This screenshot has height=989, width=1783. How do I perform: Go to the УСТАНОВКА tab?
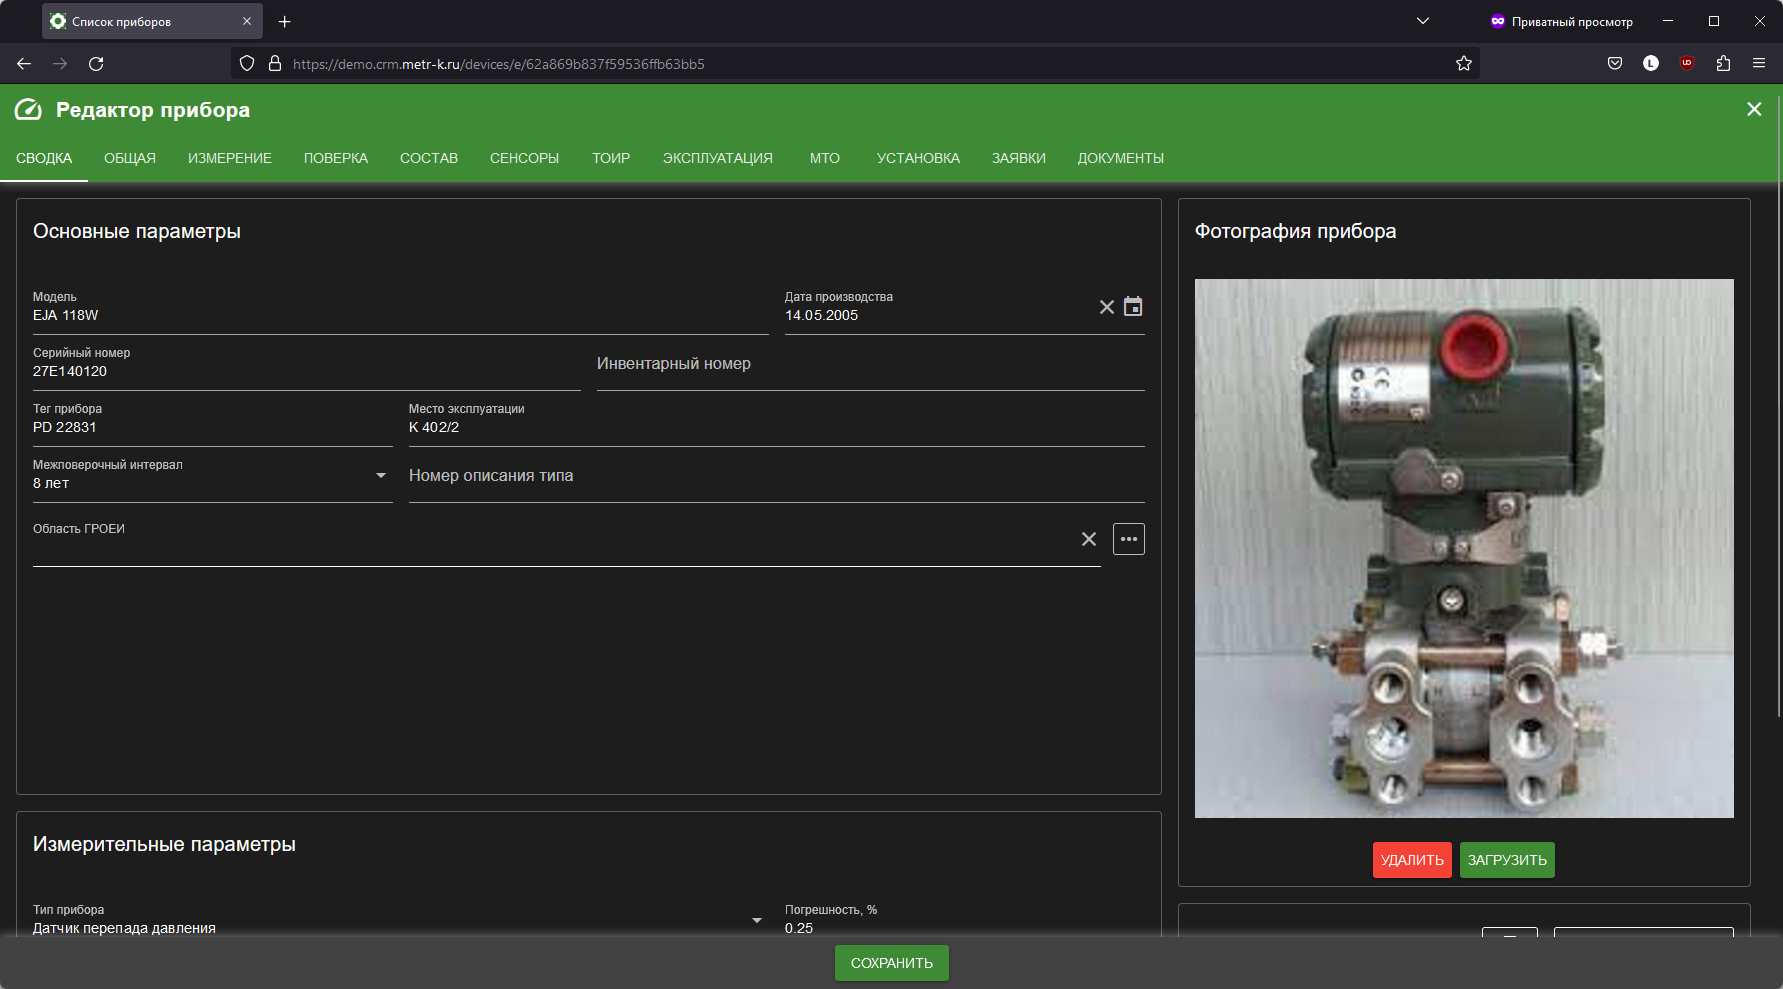918,158
